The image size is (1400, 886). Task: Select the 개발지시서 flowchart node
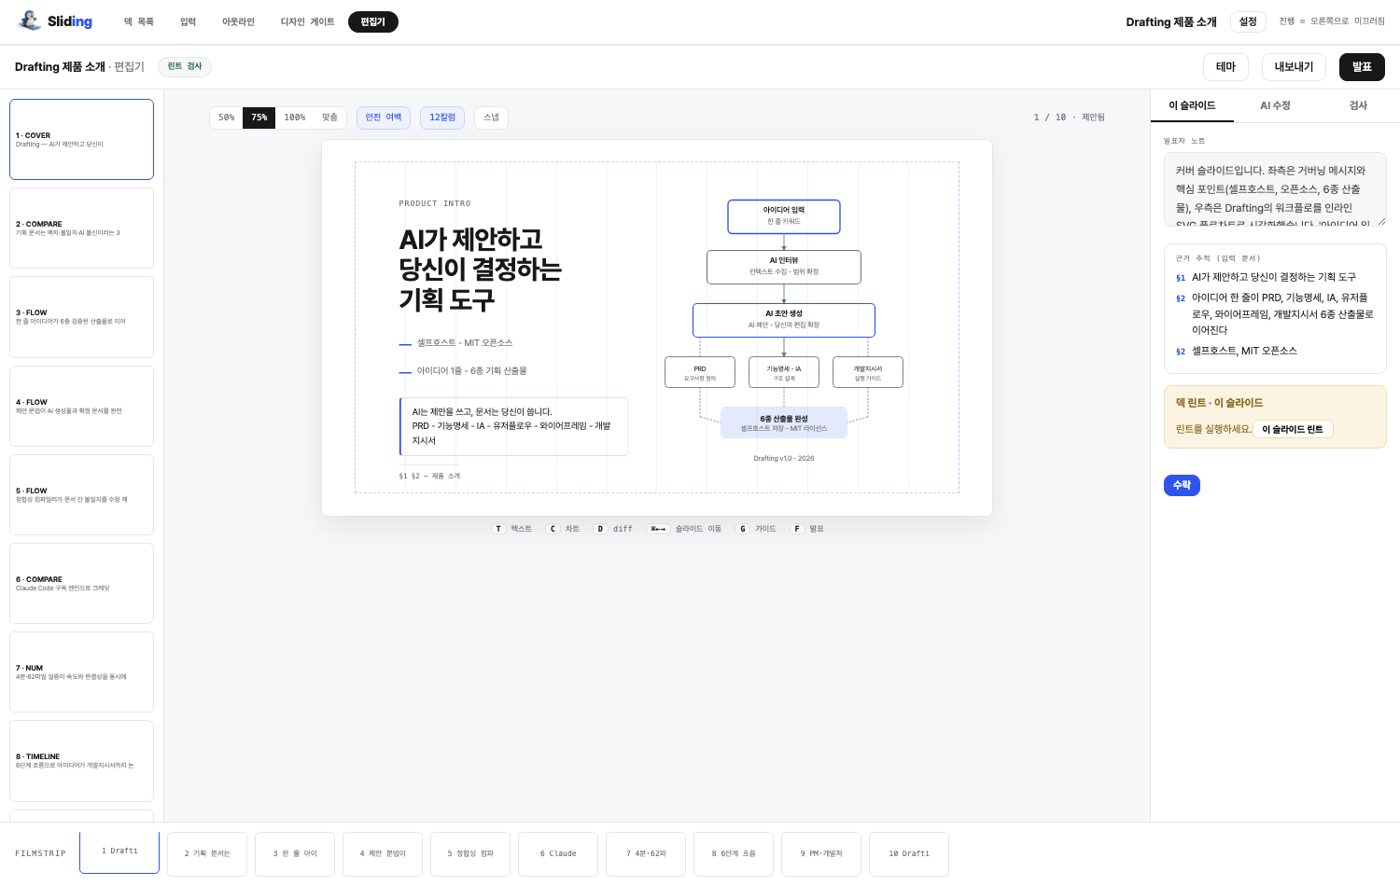point(868,372)
